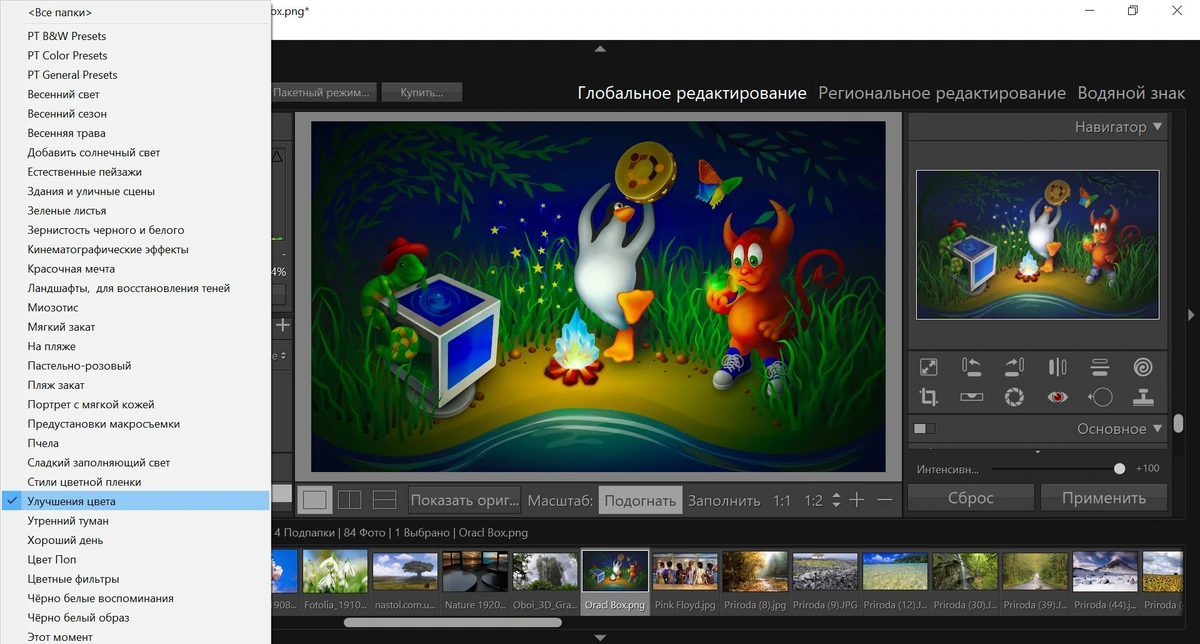Open the spiral distortion tool
Image resolution: width=1200 pixels, height=644 pixels.
[1143, 367]
